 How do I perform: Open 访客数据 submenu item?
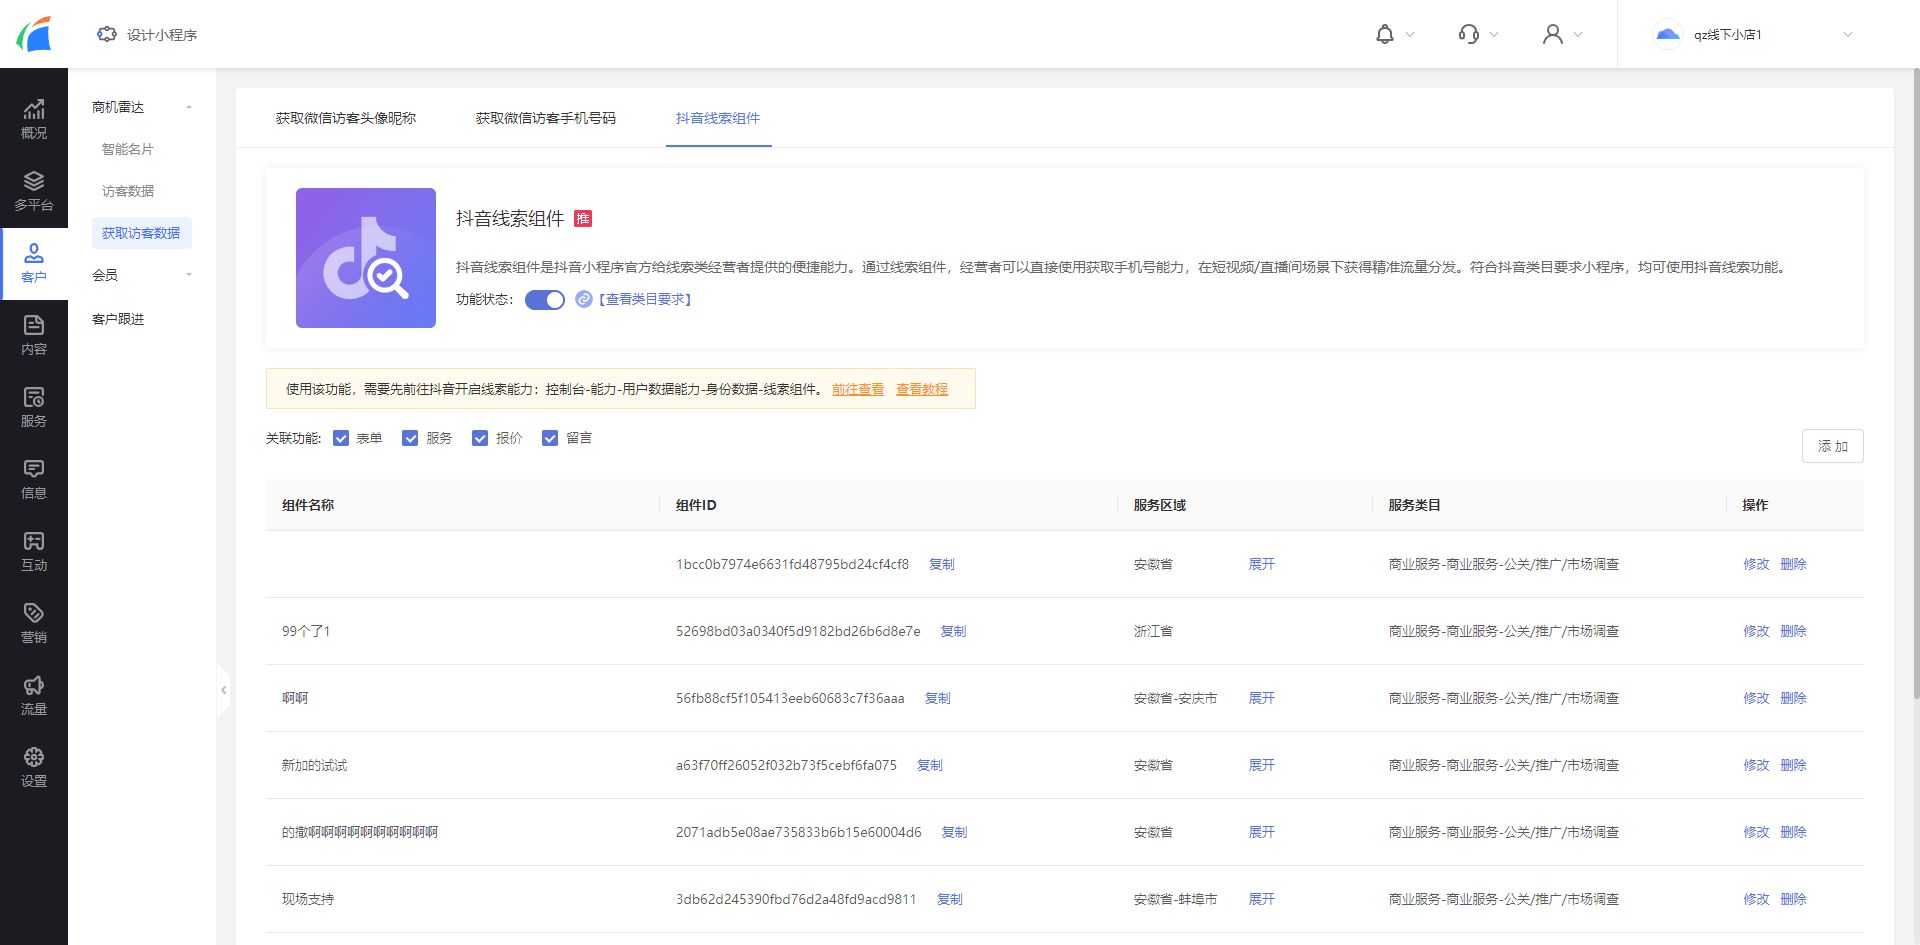point(128,191)
